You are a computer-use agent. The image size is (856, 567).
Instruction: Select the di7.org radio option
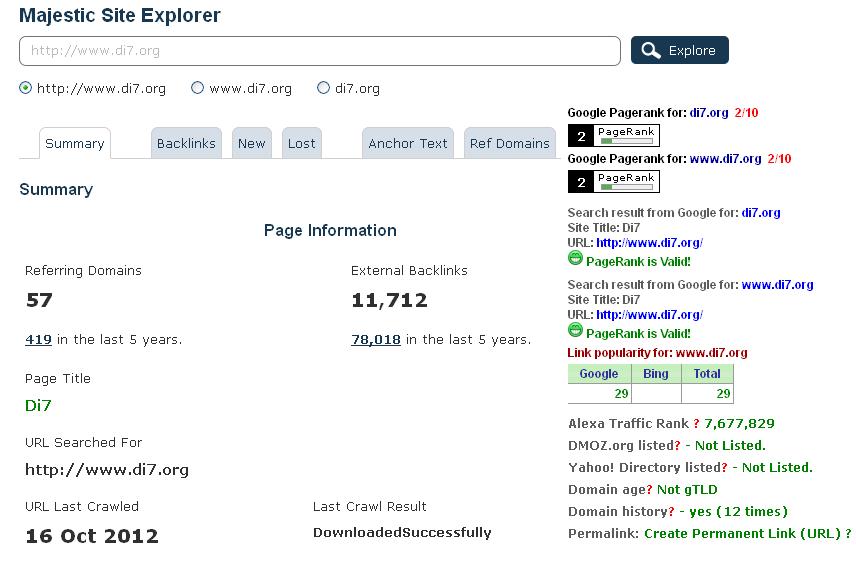tap(323, 88)
